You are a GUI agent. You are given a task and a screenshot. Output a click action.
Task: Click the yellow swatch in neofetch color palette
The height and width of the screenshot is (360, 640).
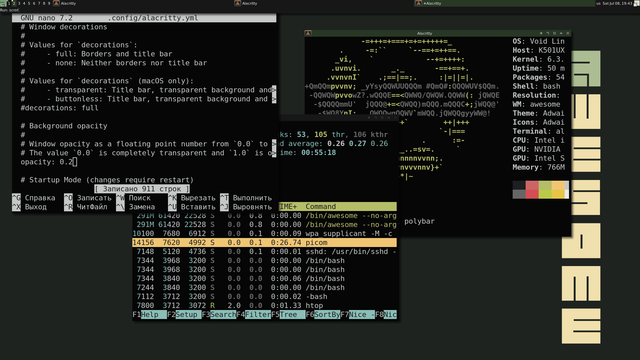[x=558, y=190]
